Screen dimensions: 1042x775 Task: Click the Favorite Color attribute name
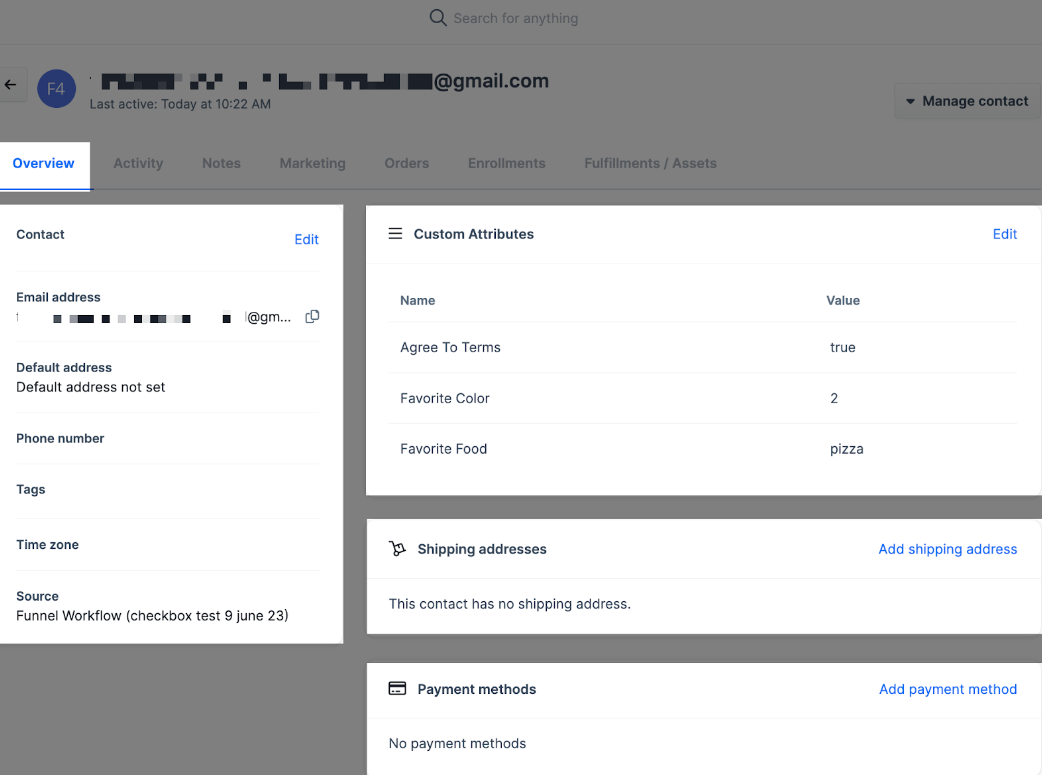click(445, 398)
